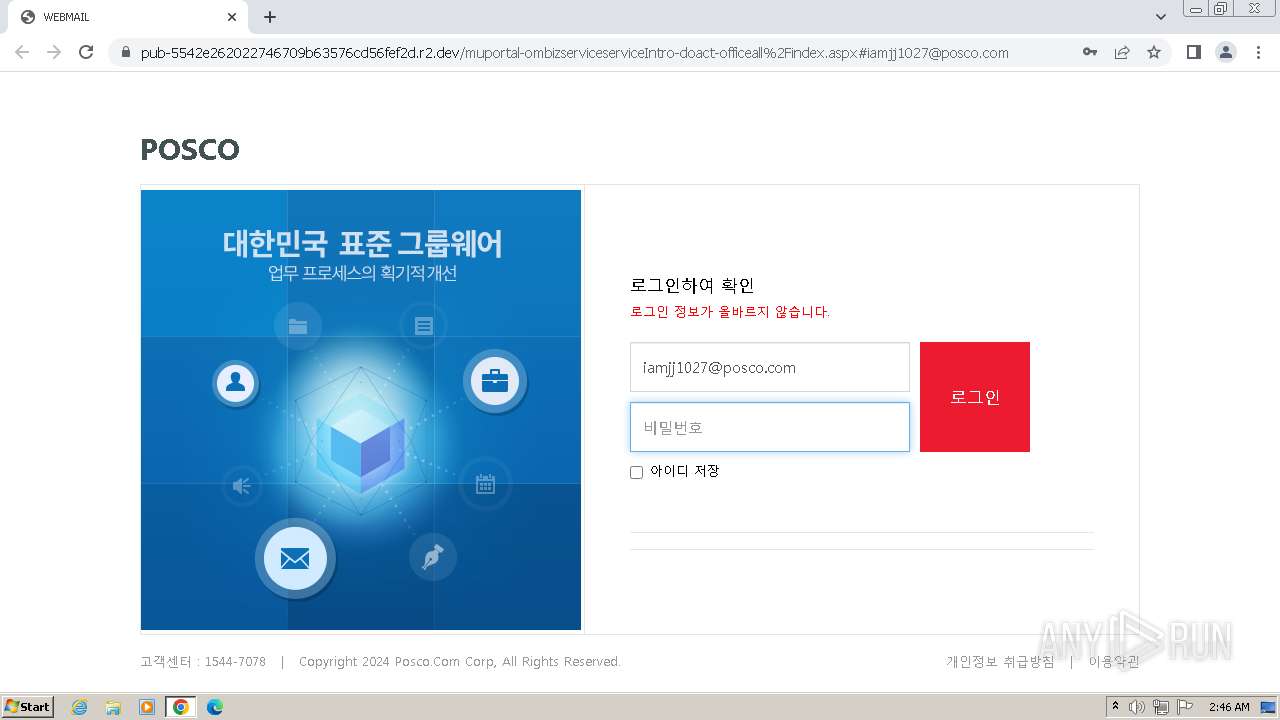Open 개인정보 취급방침 link
Viewport: 1280px width, 720px height.
click(x=1000, y=662)
